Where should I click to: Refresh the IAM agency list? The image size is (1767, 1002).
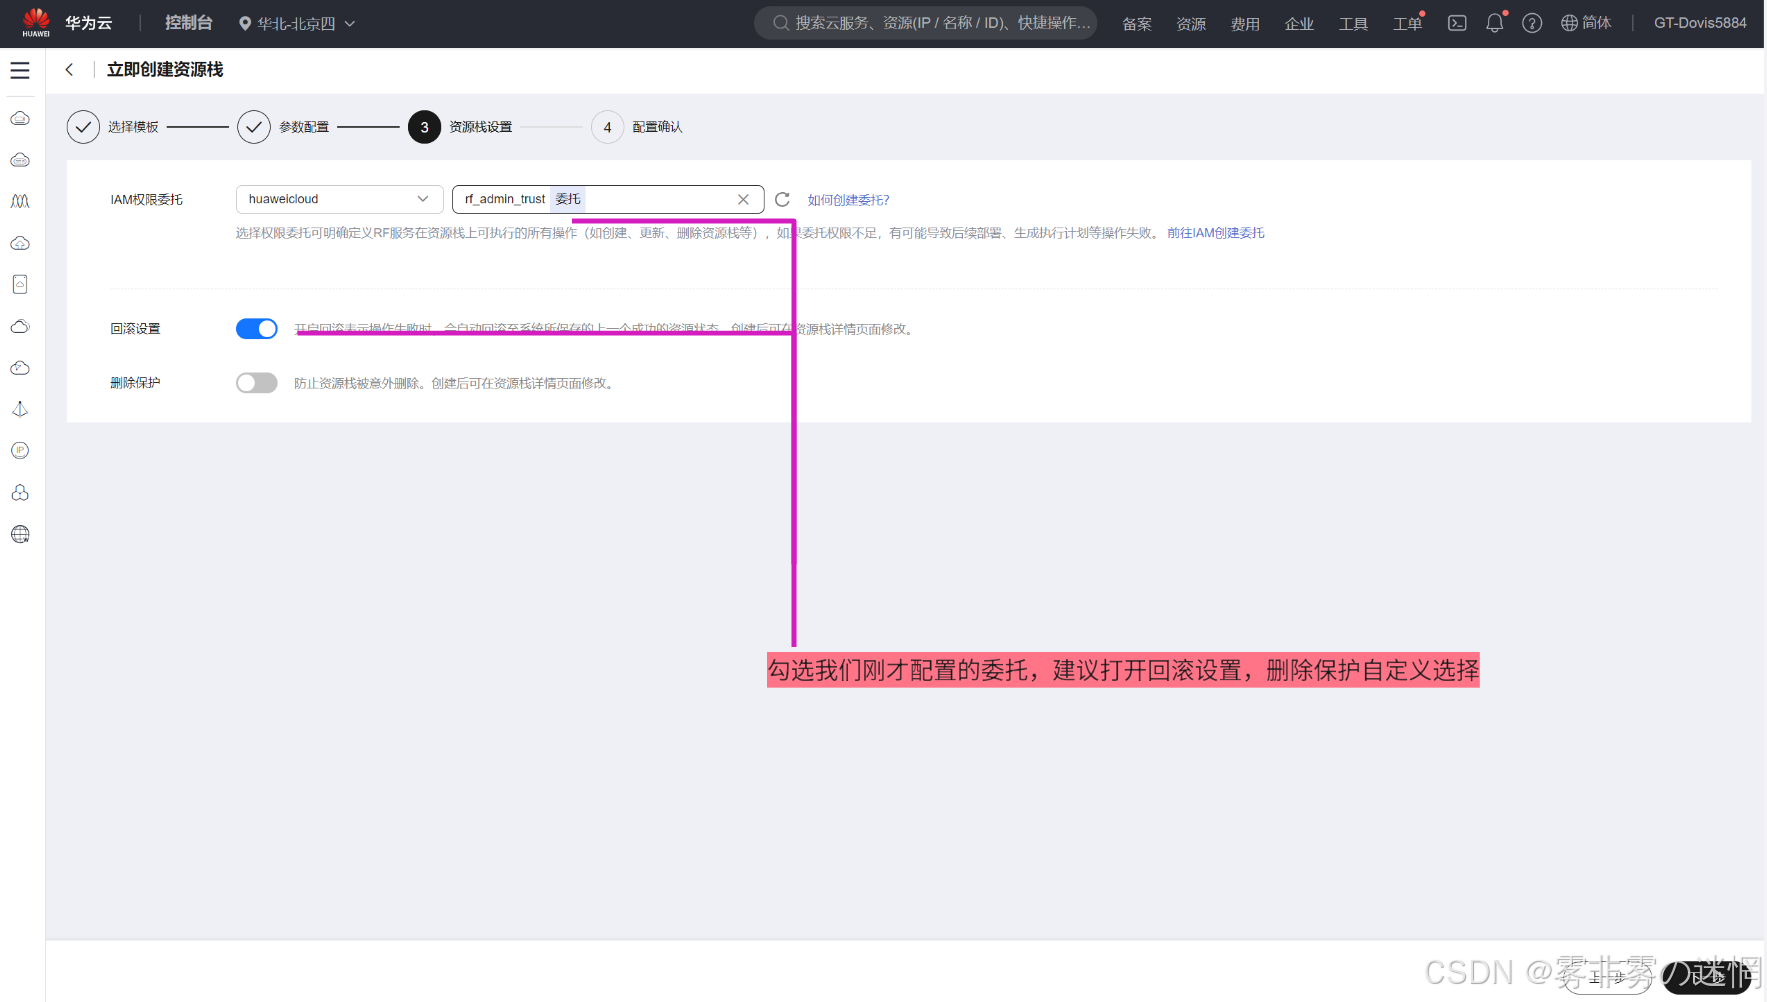pos(782,200)
